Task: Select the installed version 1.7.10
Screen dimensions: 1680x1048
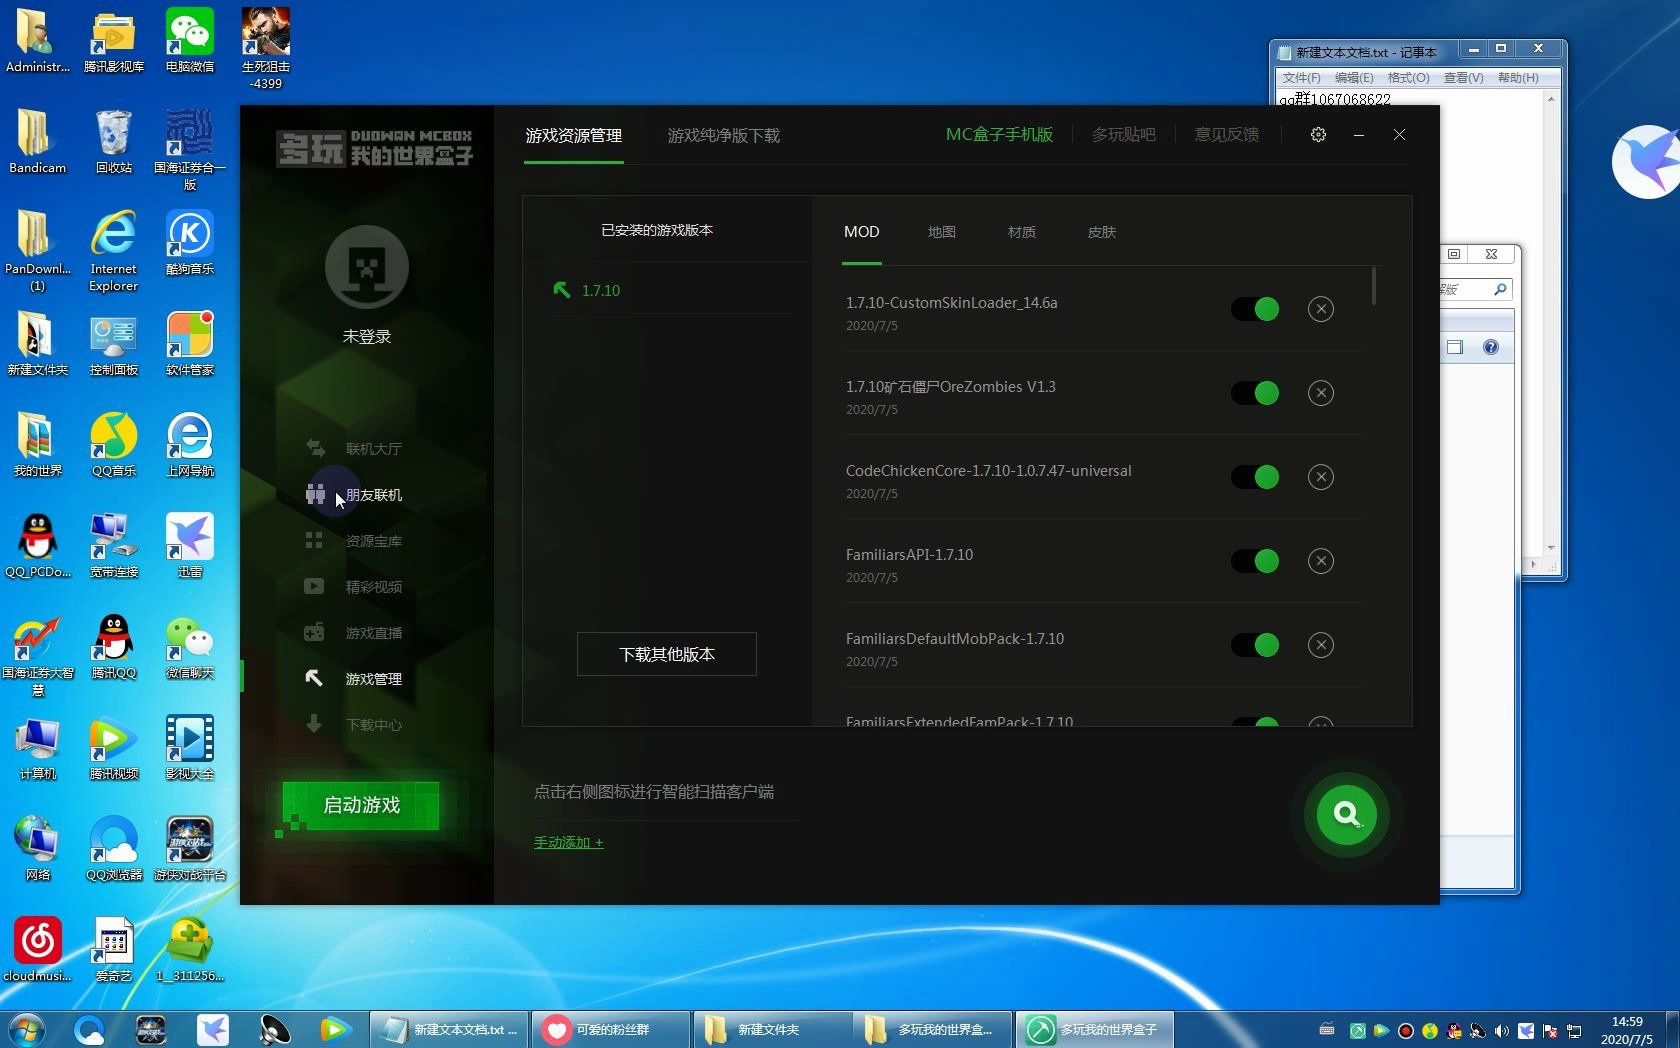Action: click(x=600, y=290)
